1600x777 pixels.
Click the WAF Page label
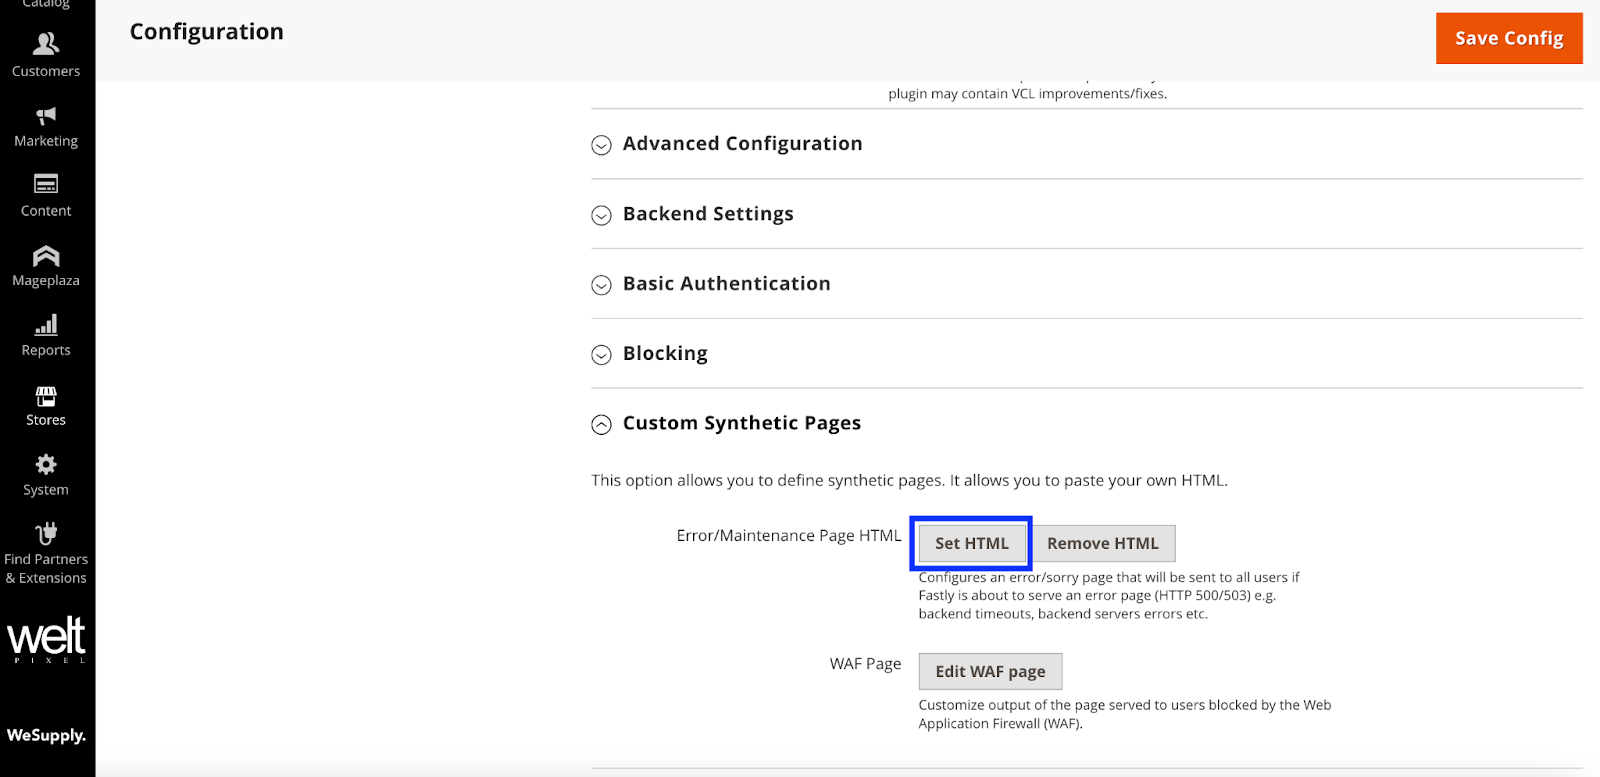coord(865,664)
